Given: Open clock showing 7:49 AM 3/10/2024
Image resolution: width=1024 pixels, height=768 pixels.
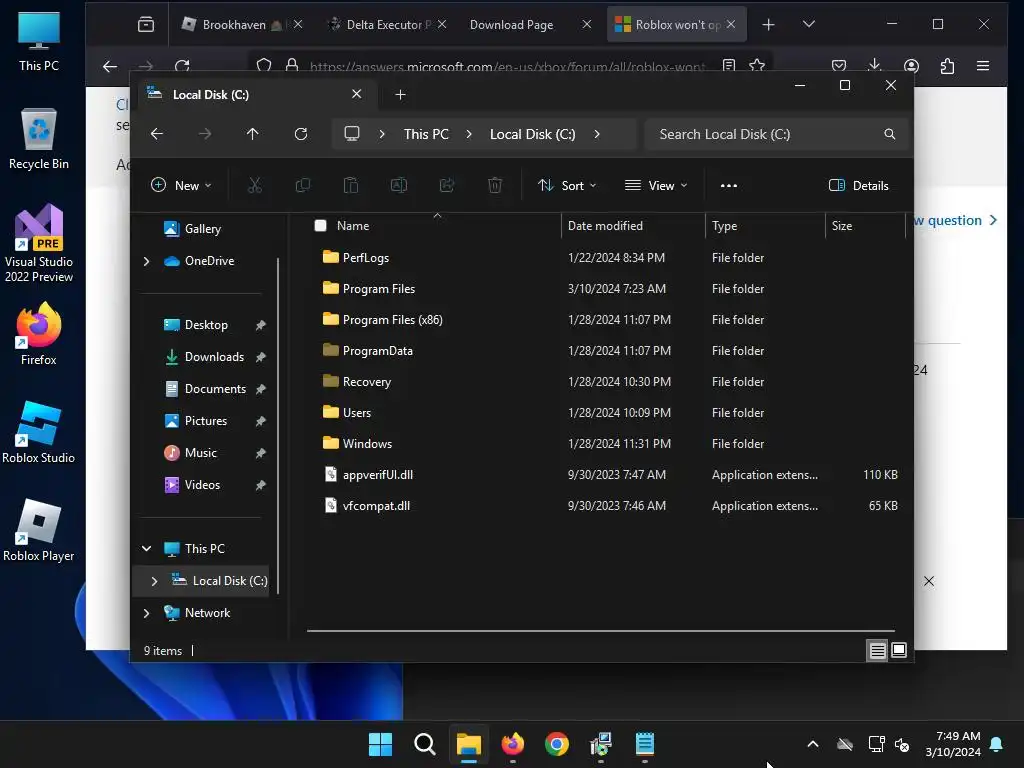Looking at the screenshot, I should tap(953, 744).
